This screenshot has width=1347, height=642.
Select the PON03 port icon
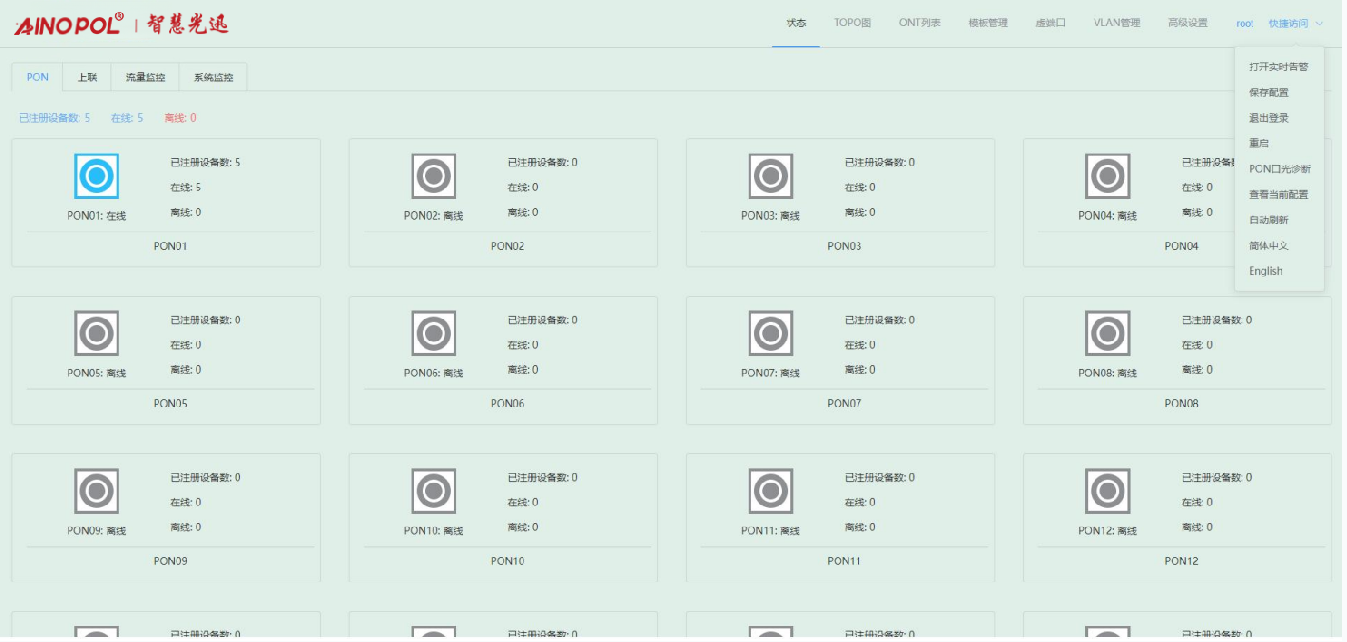pyautogui.click(x=771, y=177)
